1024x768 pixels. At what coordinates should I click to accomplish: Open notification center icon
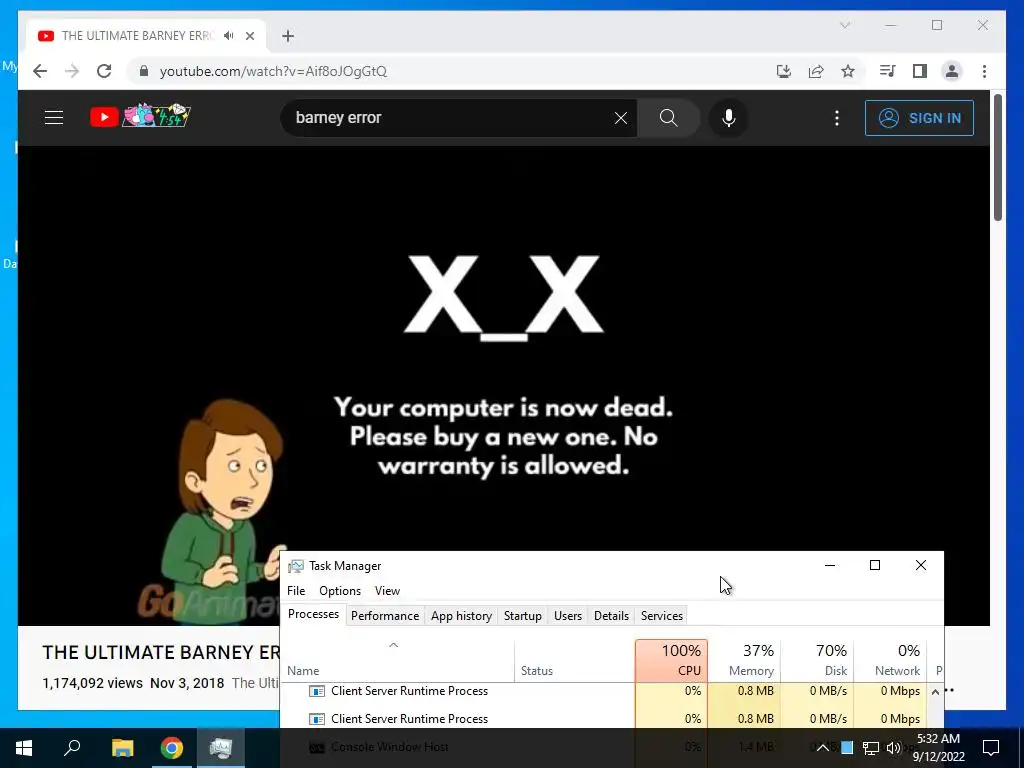point(991,748)
